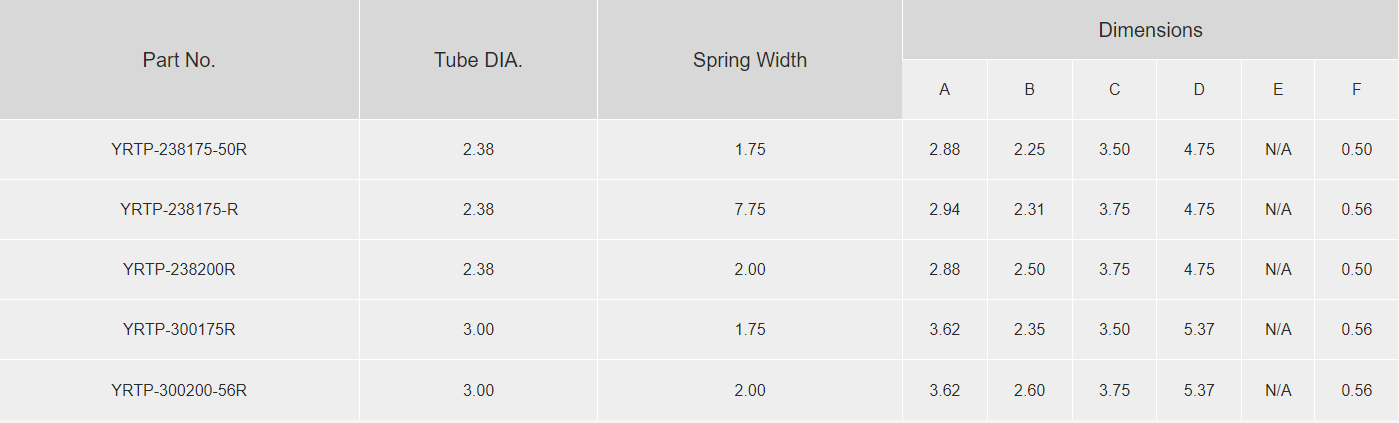
Task: Click the dimension E sub-header
Action: click(x=1278, y=90)
